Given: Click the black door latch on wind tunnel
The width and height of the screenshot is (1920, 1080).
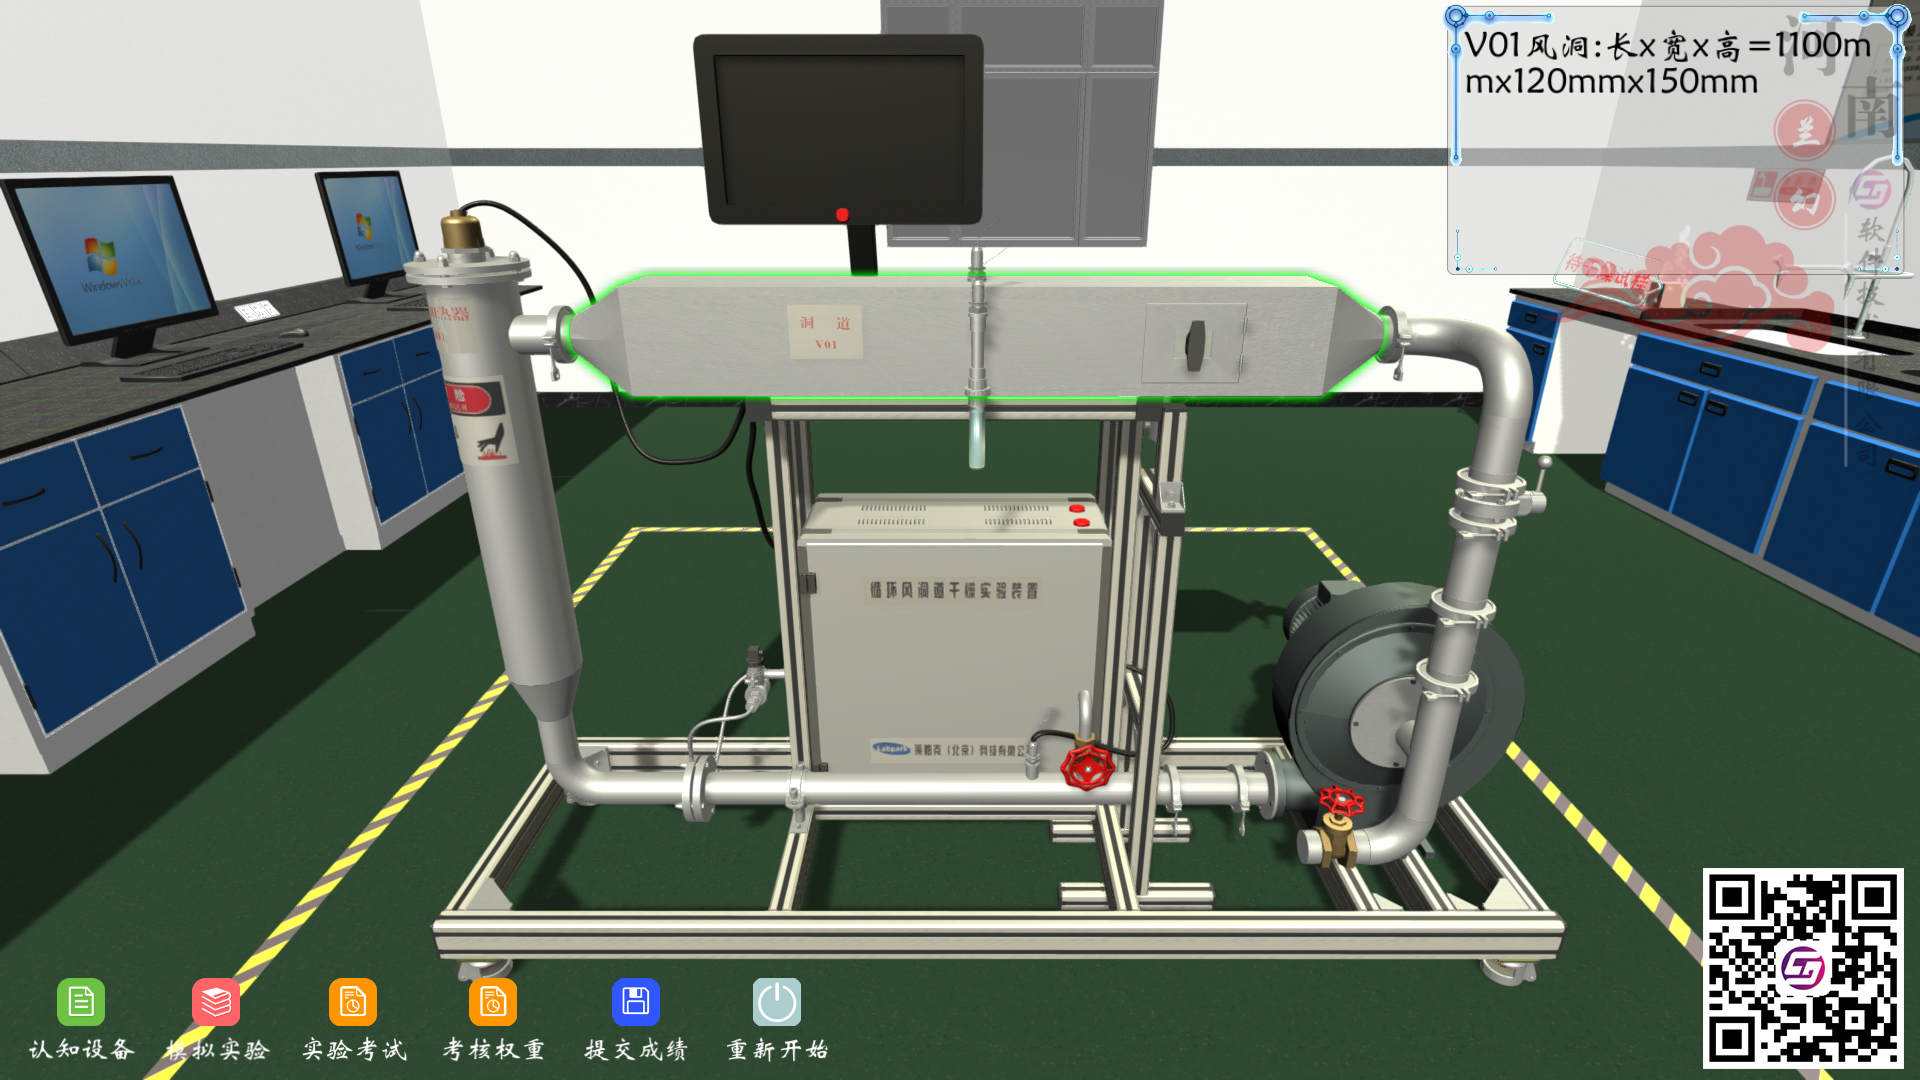Looking at the screenshot, I should pyautogui.click(x=1194, y=343).
